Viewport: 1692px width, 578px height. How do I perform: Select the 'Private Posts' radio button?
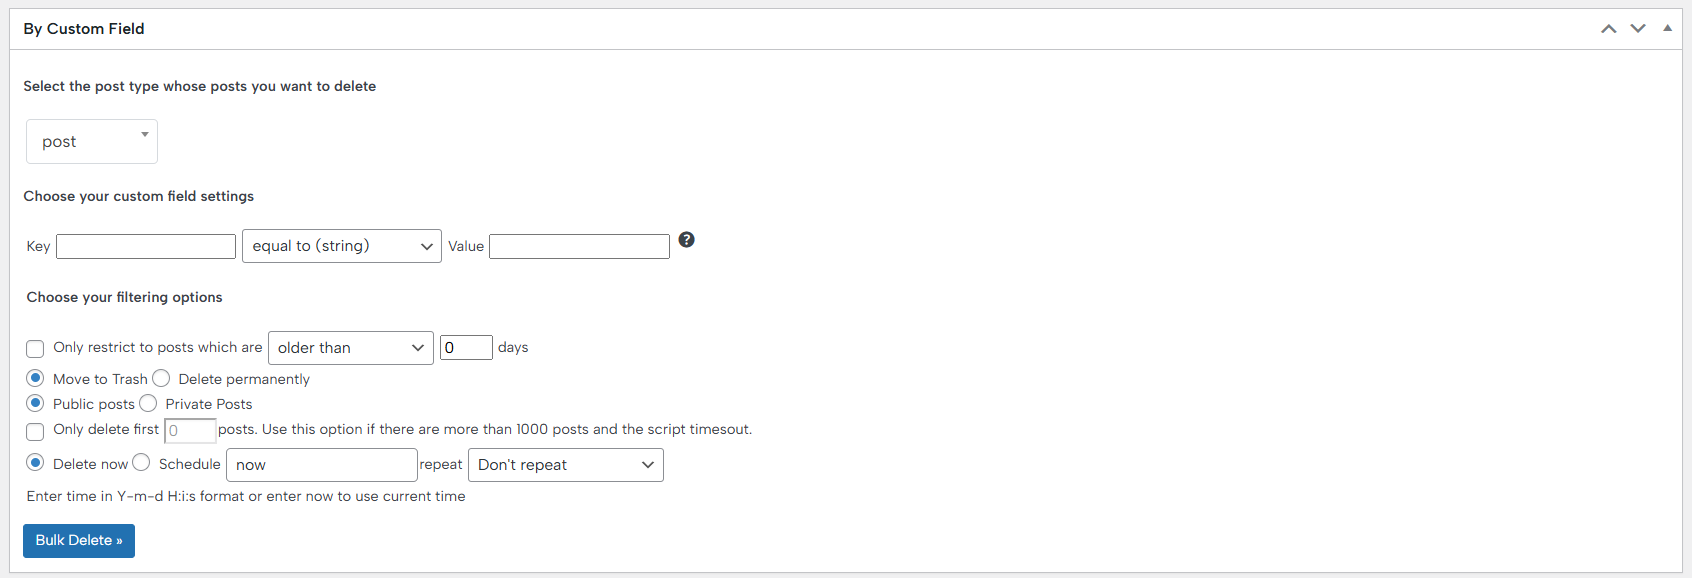tap(148, 403)
